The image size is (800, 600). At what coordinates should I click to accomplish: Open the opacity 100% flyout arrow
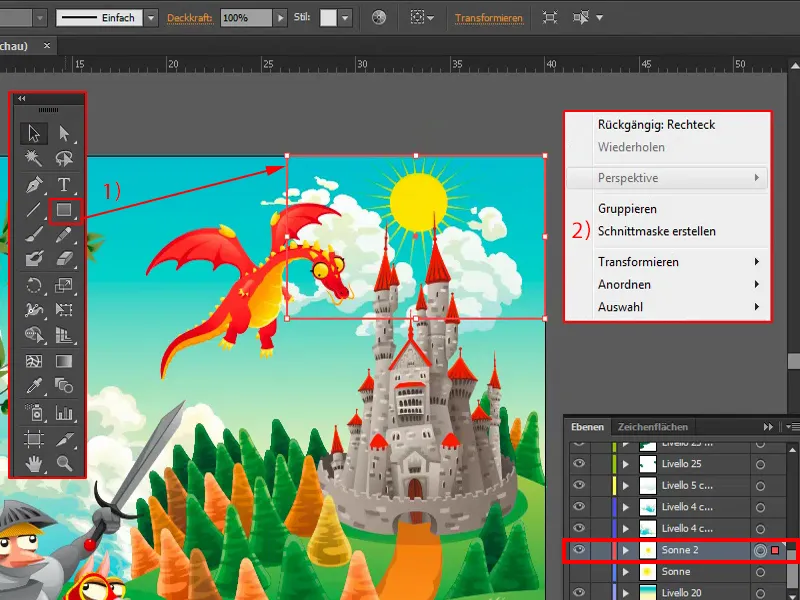pos(280,18)
